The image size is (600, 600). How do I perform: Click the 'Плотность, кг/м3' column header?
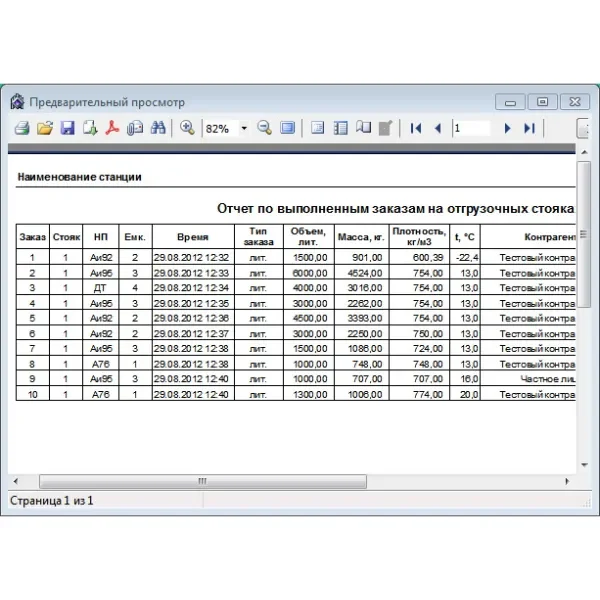[x=419, y=237]
